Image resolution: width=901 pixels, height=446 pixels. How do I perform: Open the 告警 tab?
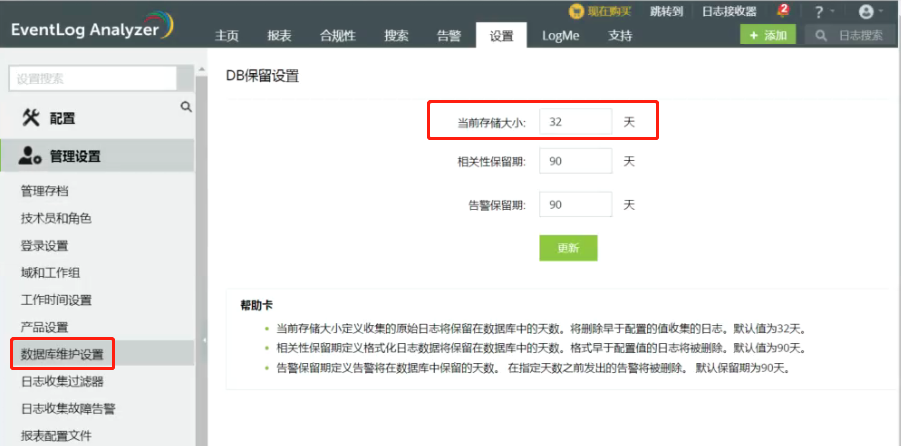pyautogui.click(x=449, y=36)
